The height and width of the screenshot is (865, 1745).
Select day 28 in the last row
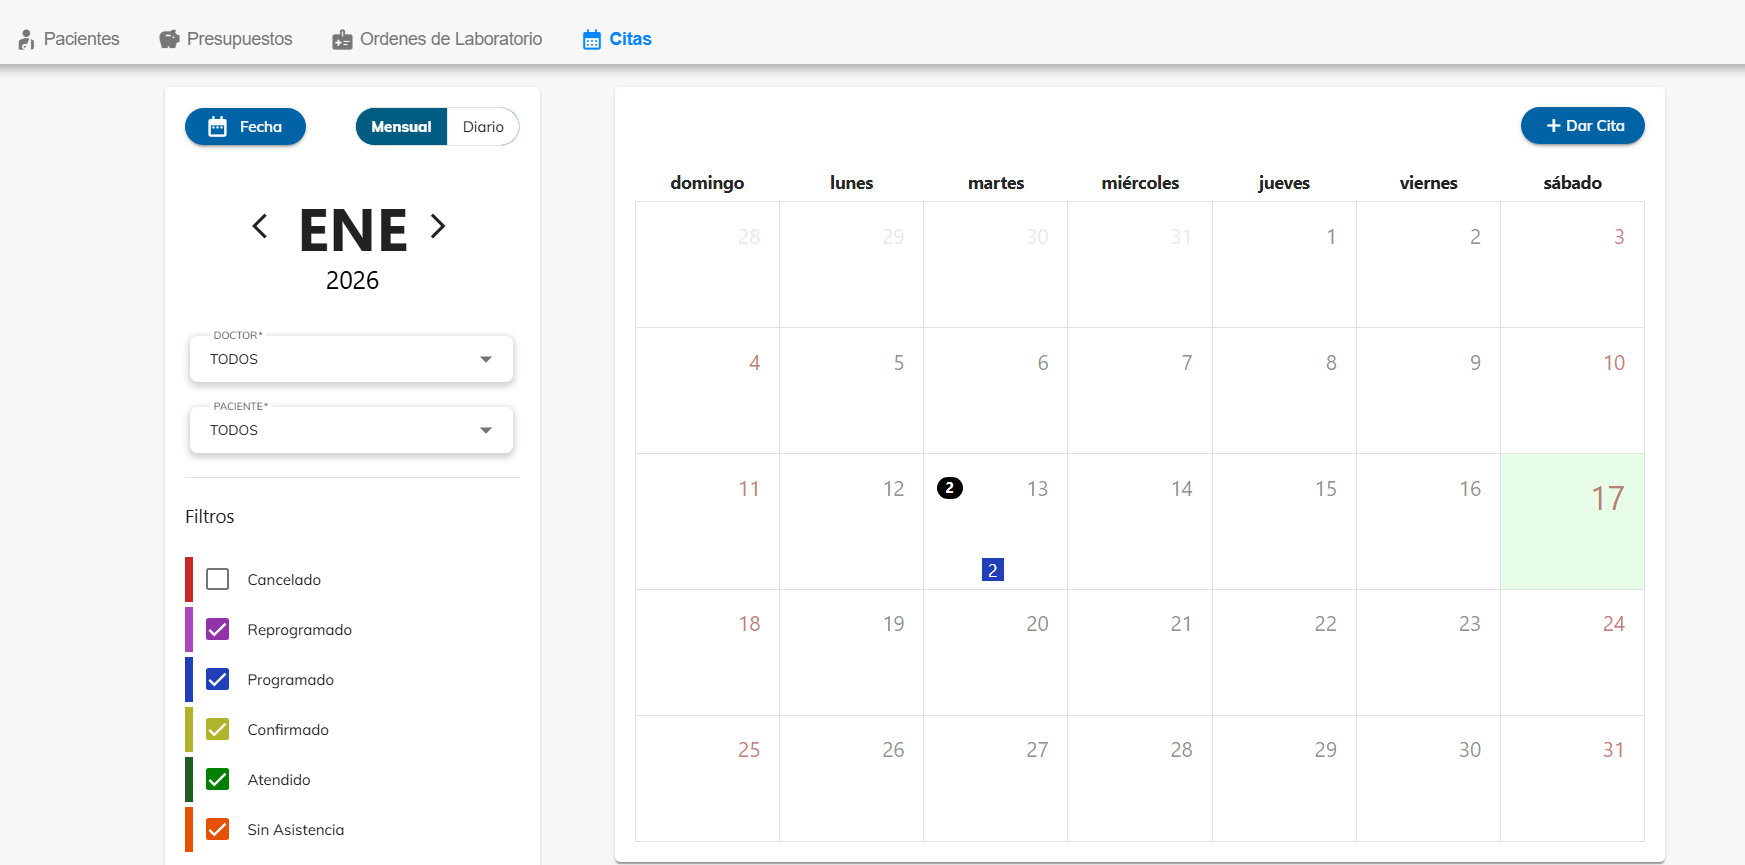(1140, 778)
